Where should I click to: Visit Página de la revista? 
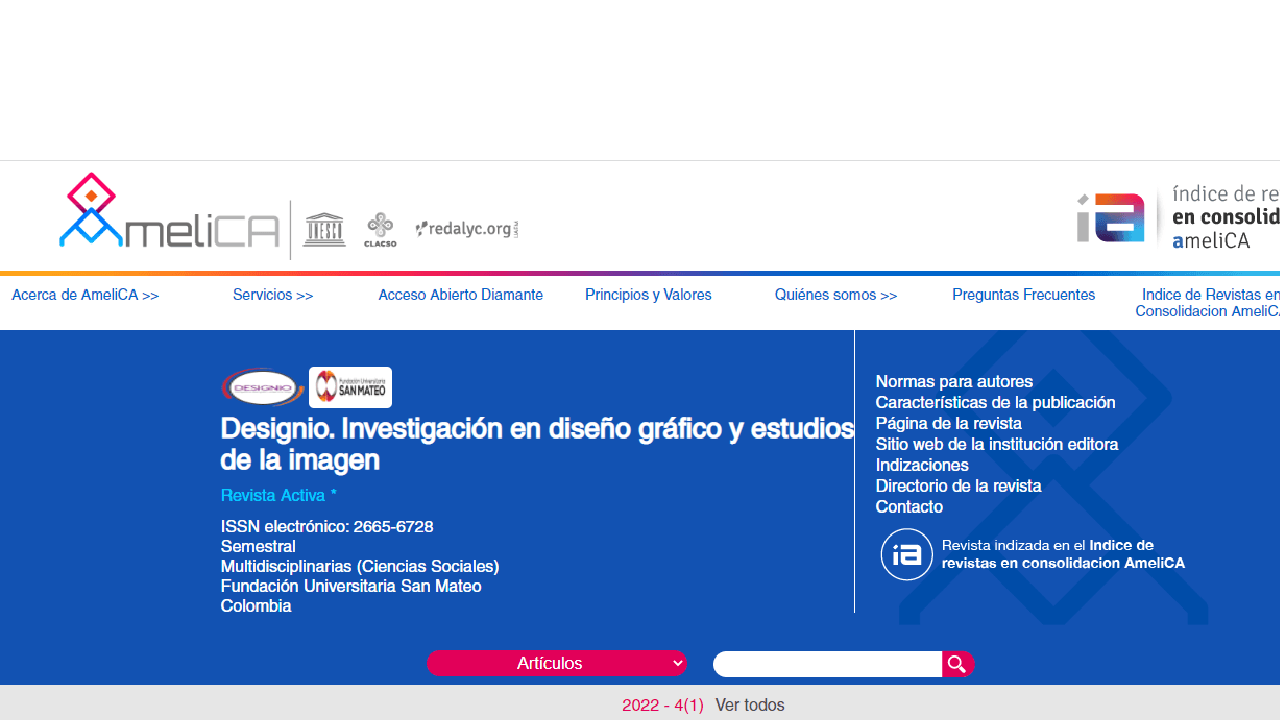coord(948,423)
